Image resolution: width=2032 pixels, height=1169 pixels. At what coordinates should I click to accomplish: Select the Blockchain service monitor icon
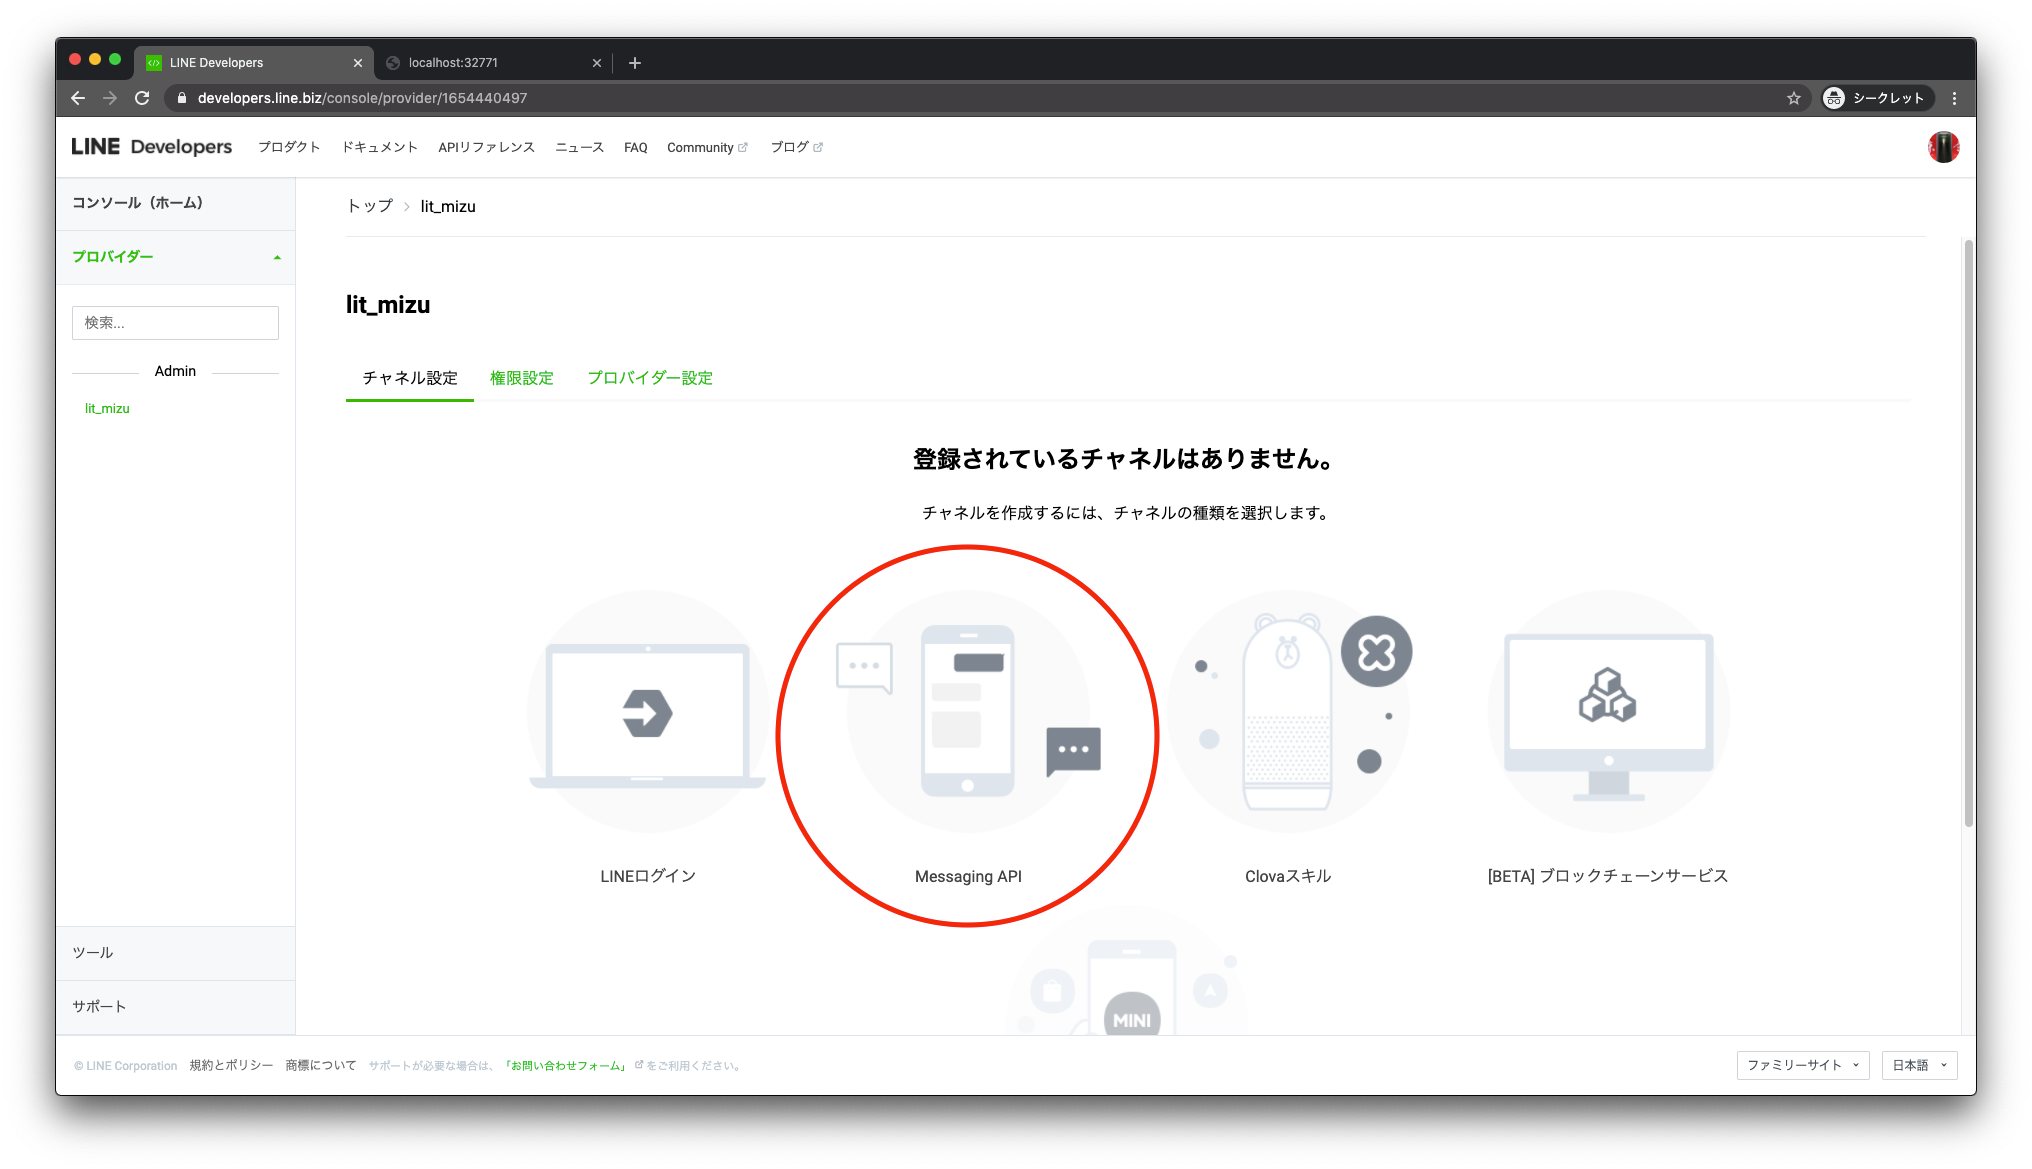click(1608, 712)
